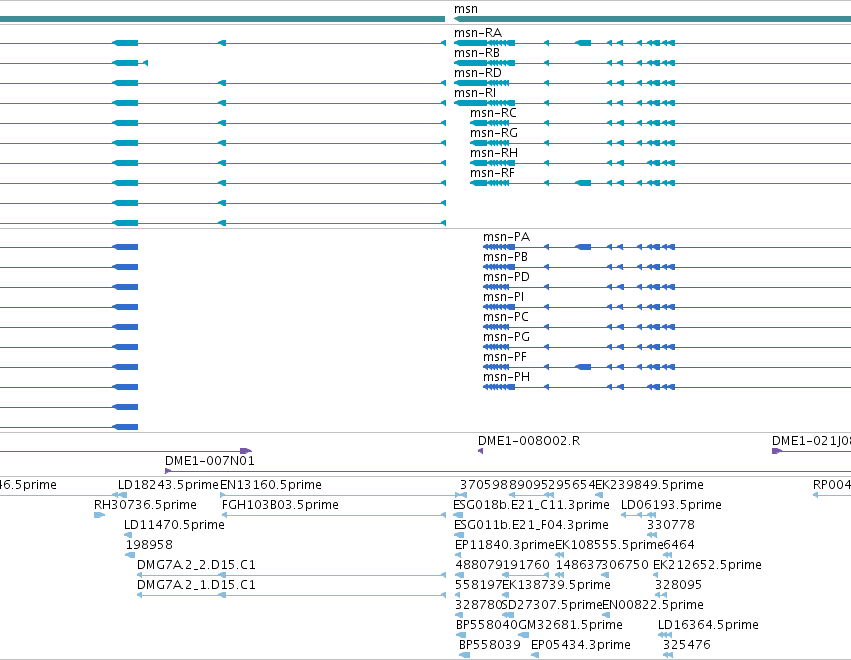This screenshot has width=851, height=660.
Task: Open the 330778 feature
Action: pos(670,525)
